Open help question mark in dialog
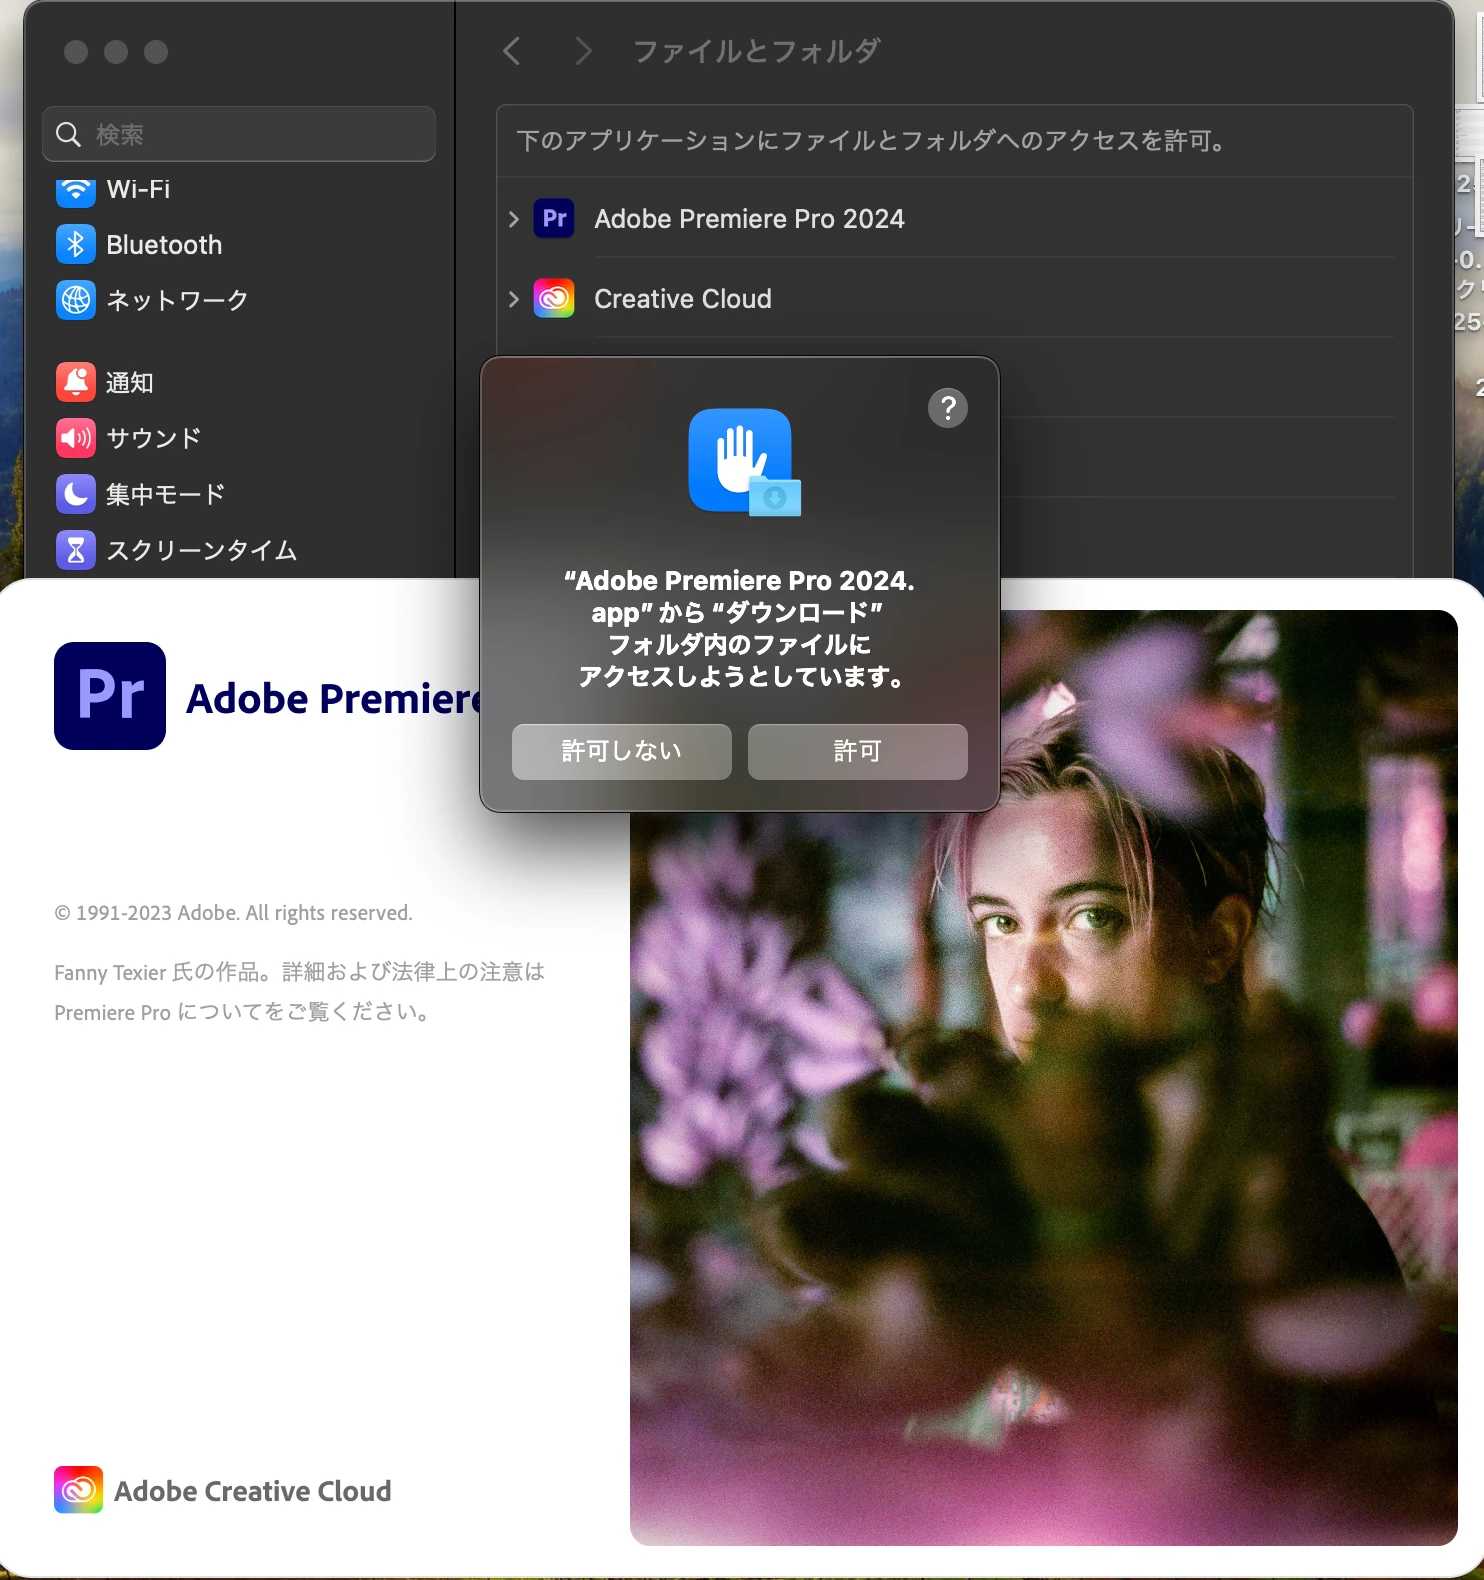The image size is (1484, 1580). pos(947,408)
